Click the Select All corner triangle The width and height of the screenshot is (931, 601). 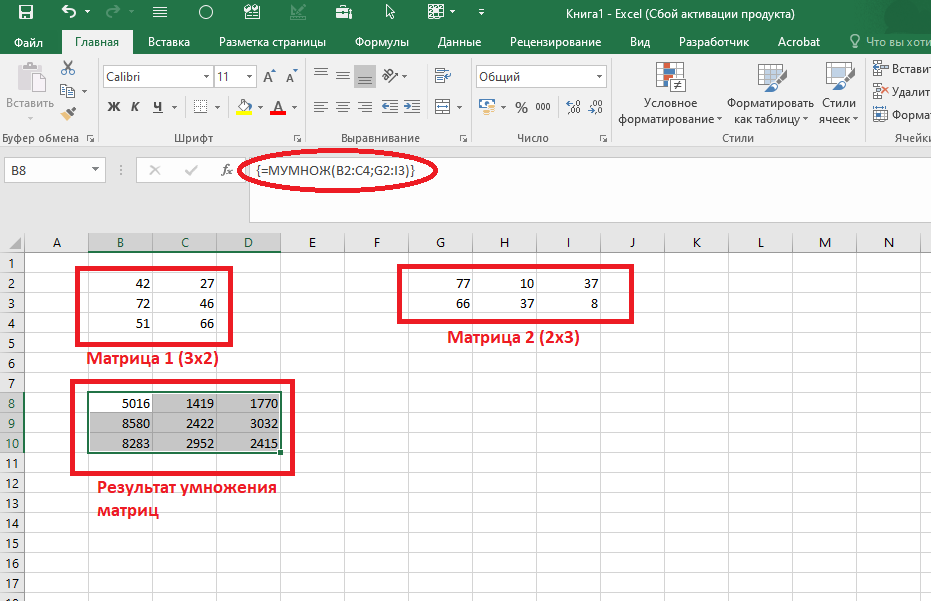(x=14, y=242)
